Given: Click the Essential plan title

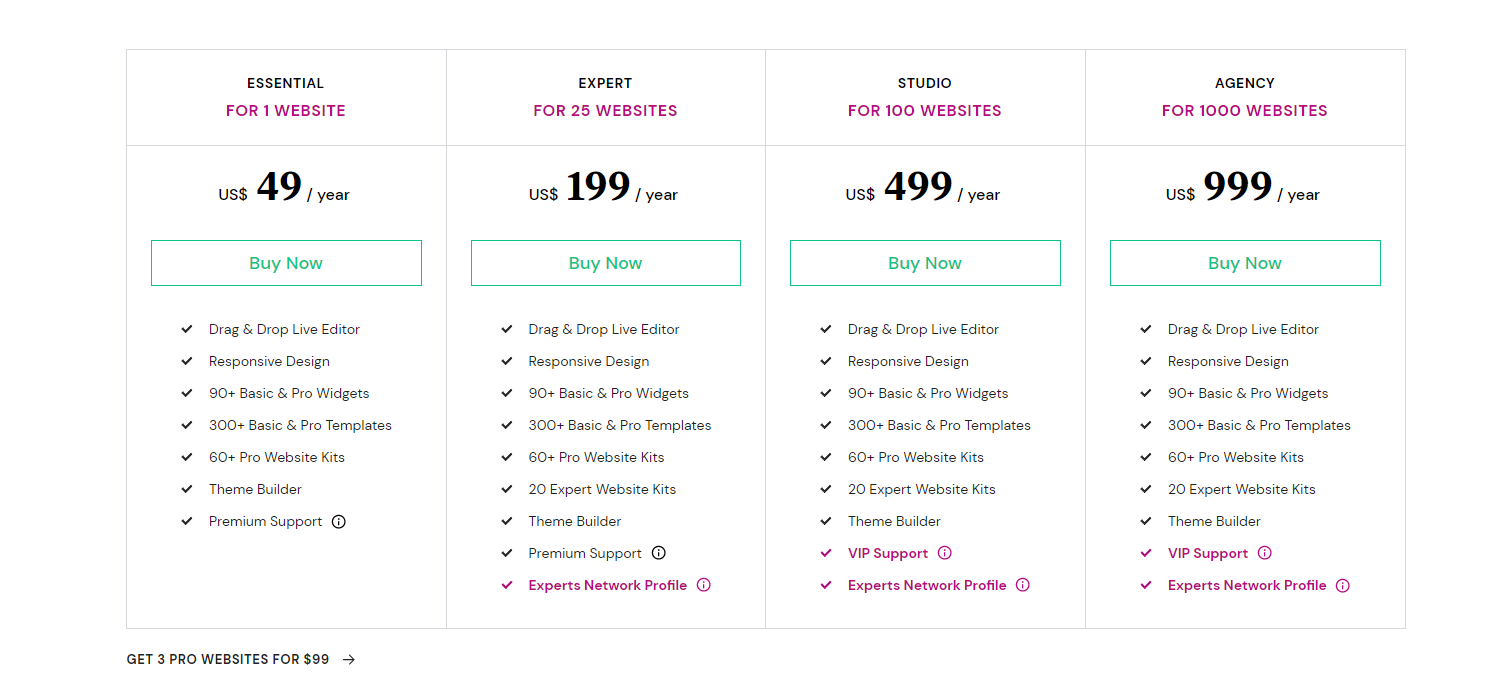Looking at the screenshot, I should tap(286, 83).
